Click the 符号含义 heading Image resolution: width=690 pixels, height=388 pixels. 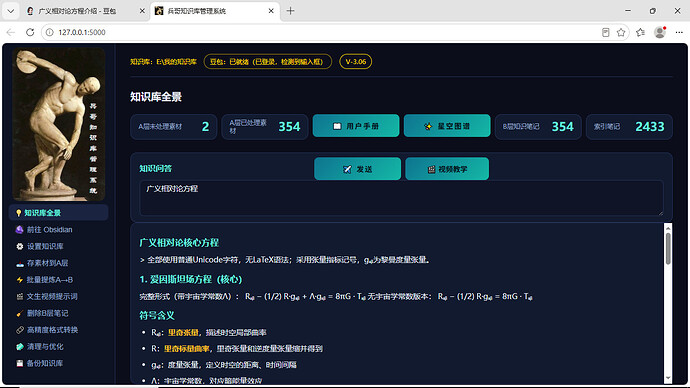point(157,315)
